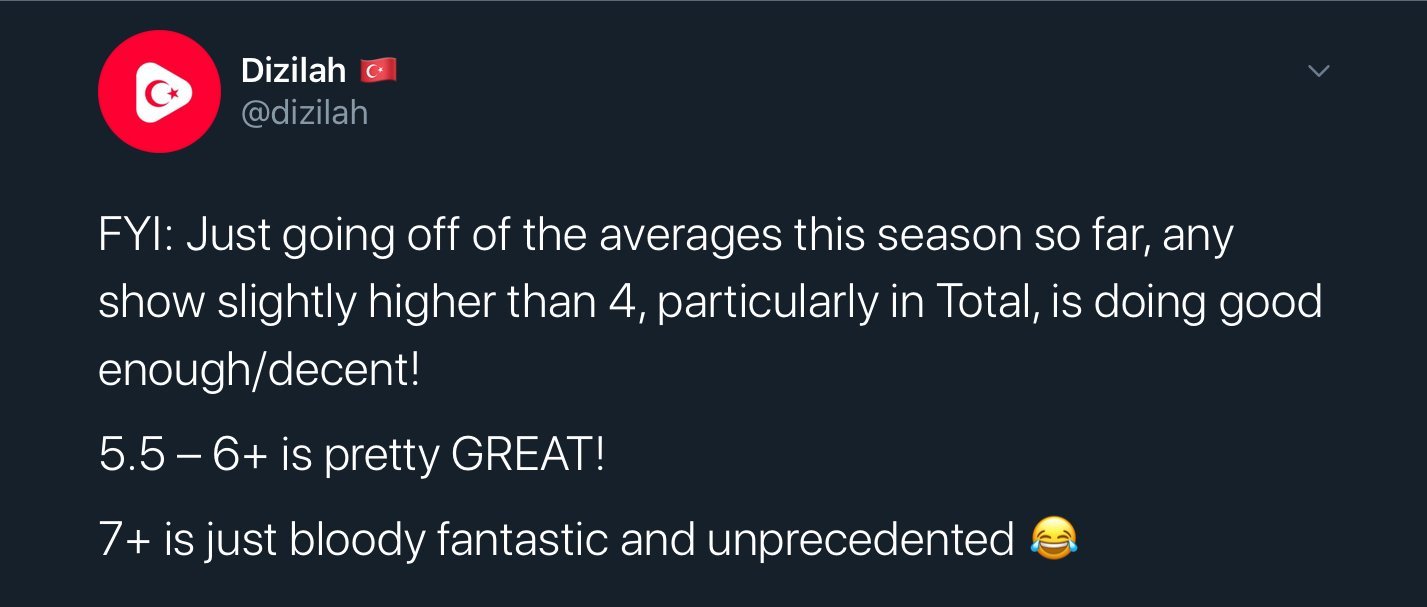Viewport: 1427px width, 607px height.
Task: Click the red crescent-star symbol inside avatar
Action: click(x=158, y=92)
